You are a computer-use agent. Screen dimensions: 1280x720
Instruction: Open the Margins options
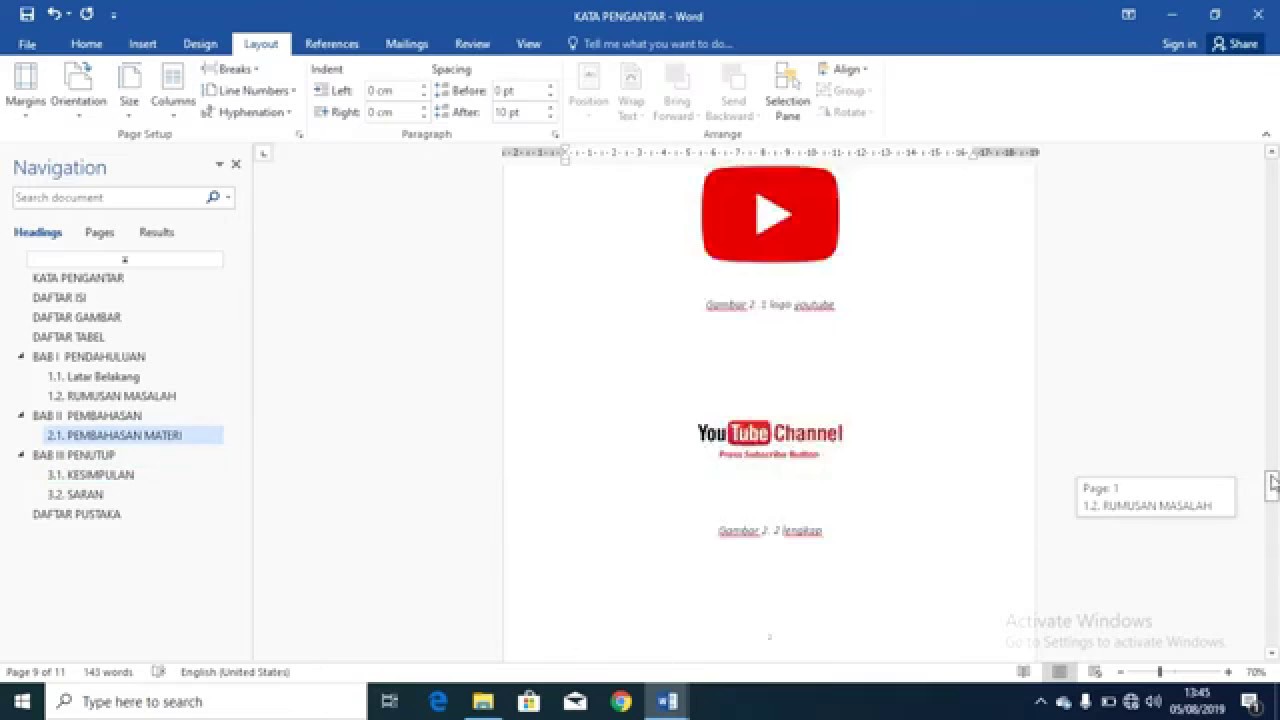[x=26, y=90]
